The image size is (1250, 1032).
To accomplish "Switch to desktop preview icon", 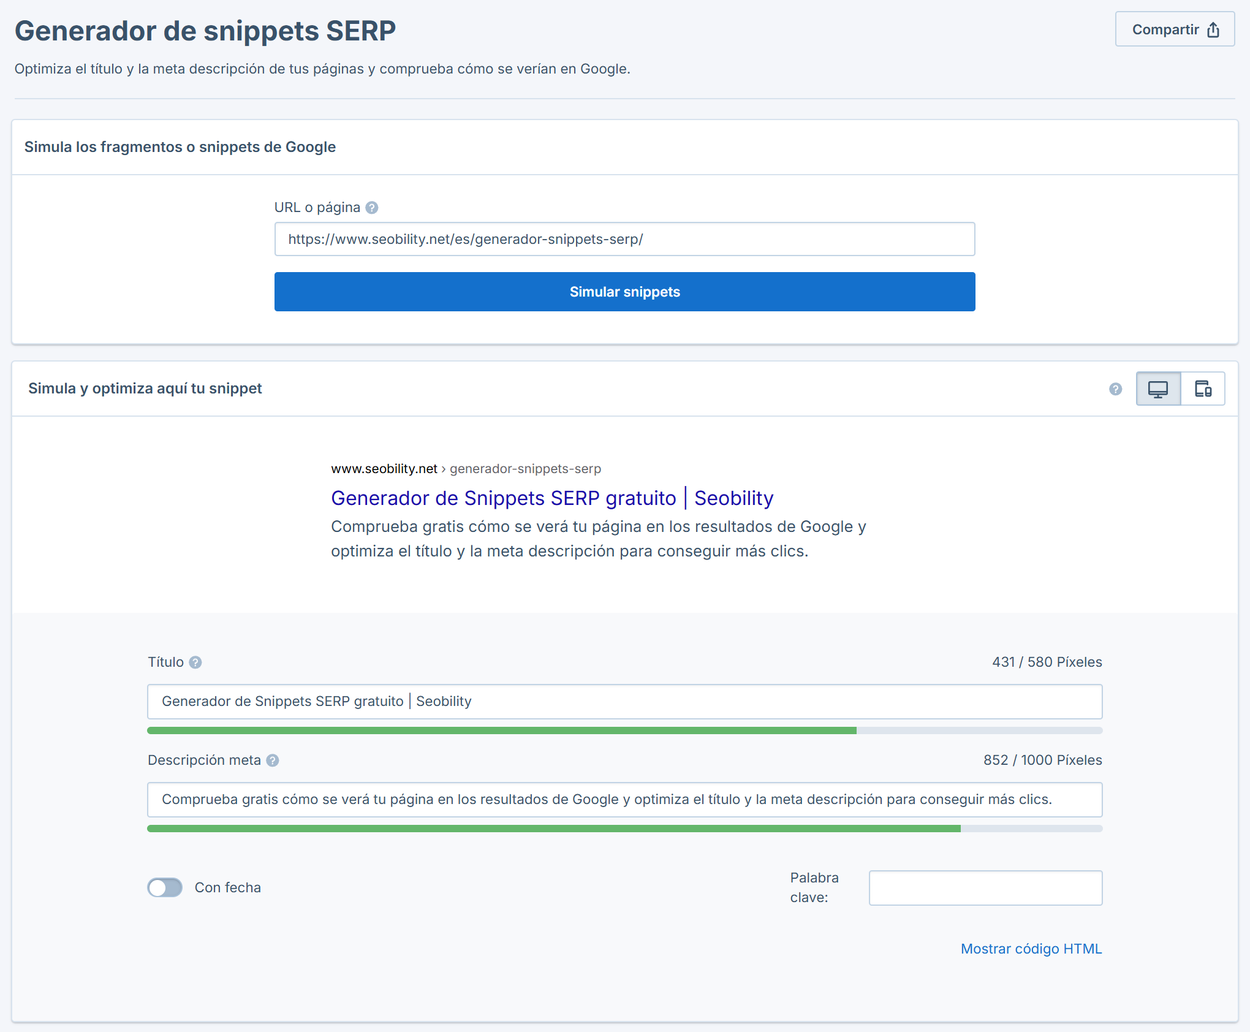I will (1158, 389).
